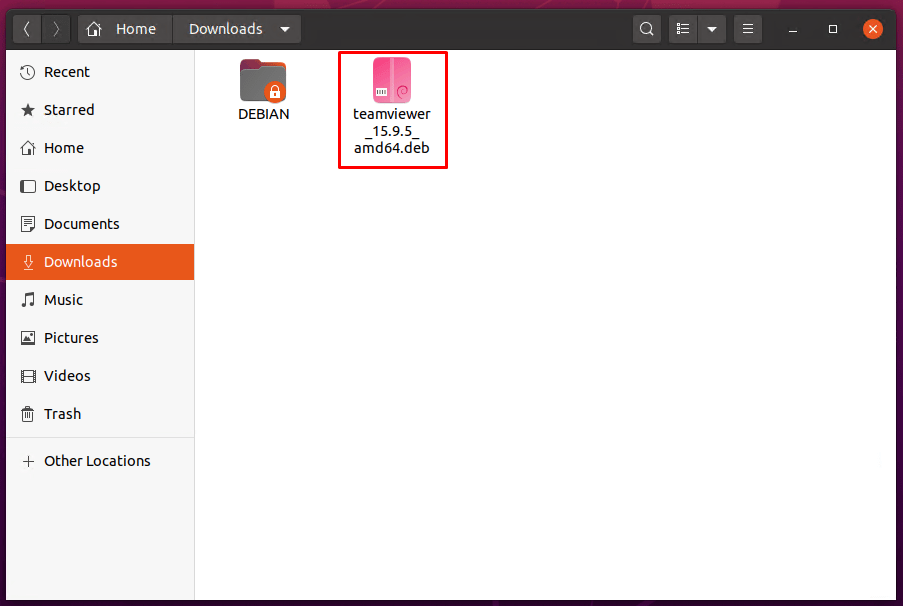This screenshot has height=606, width=903.
Task: Expand the Downloads breadcrumb dropdown
Action: click(286, 29)
